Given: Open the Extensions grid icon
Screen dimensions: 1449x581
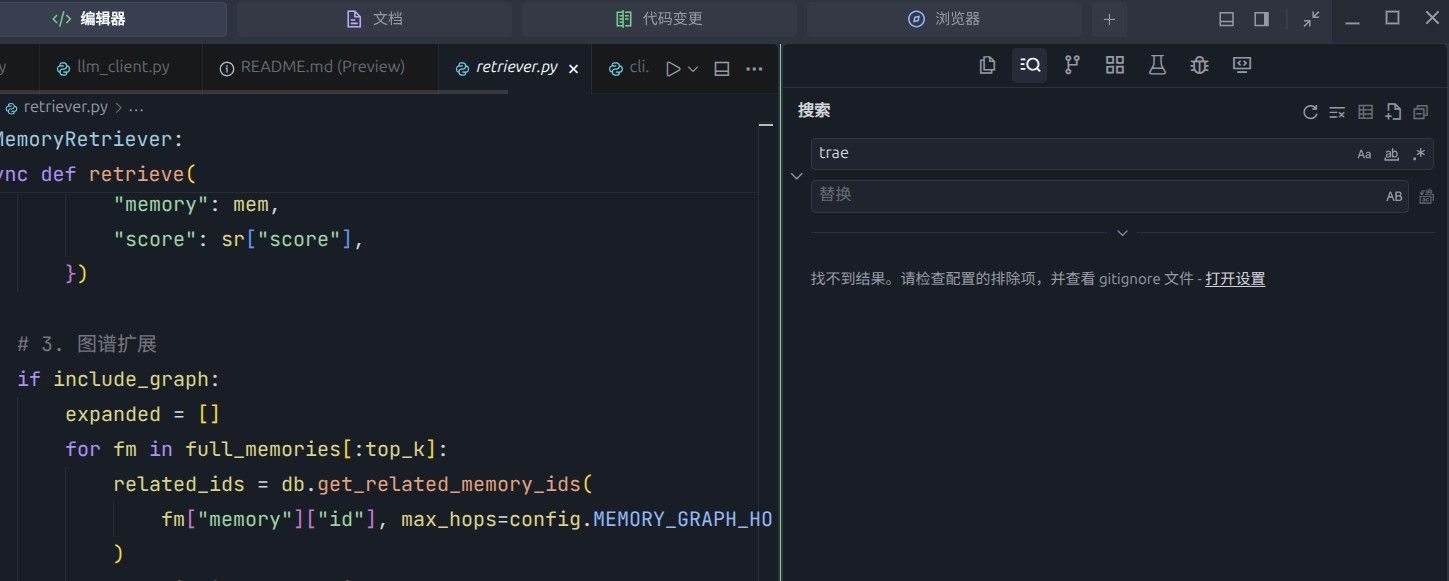Looking at the screenshot, I should [x=1115, y=65].
